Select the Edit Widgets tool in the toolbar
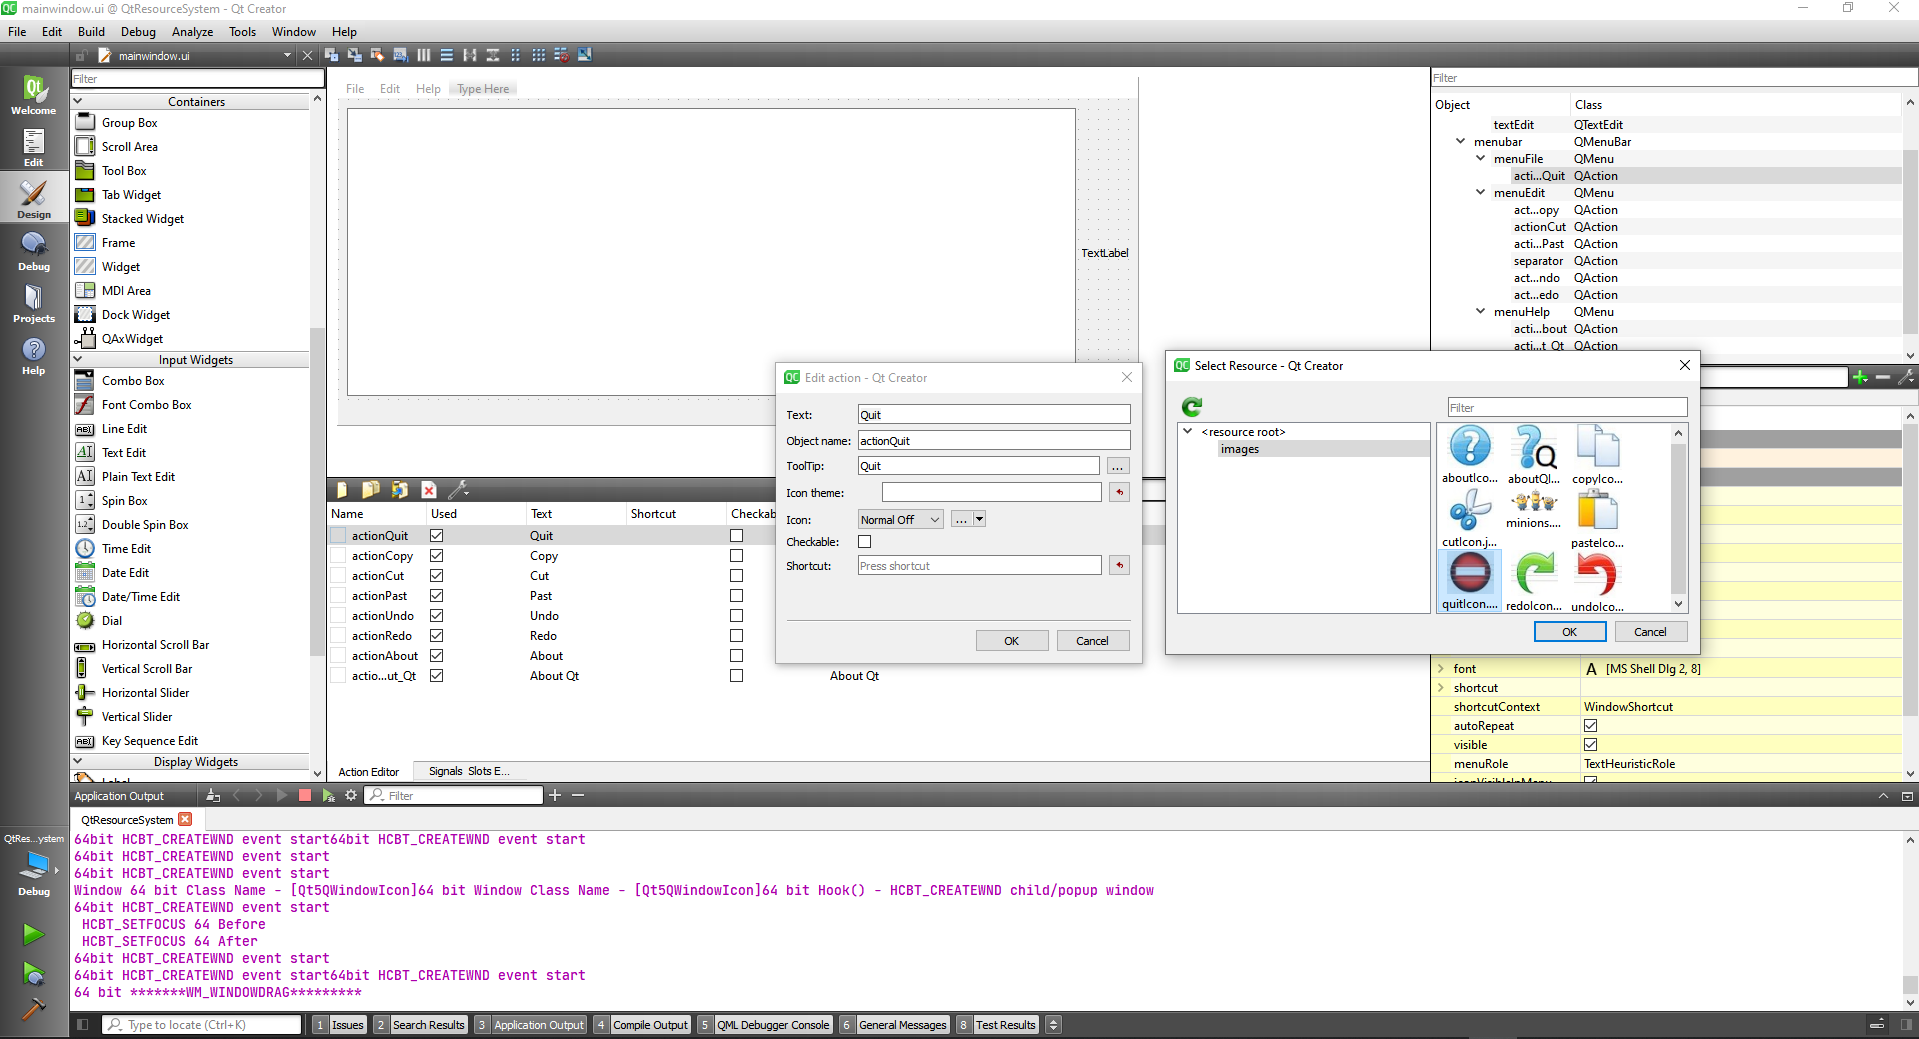The height and width of the screenshot is (1039, 1919). pyautogui.click(x=331, y=55)
